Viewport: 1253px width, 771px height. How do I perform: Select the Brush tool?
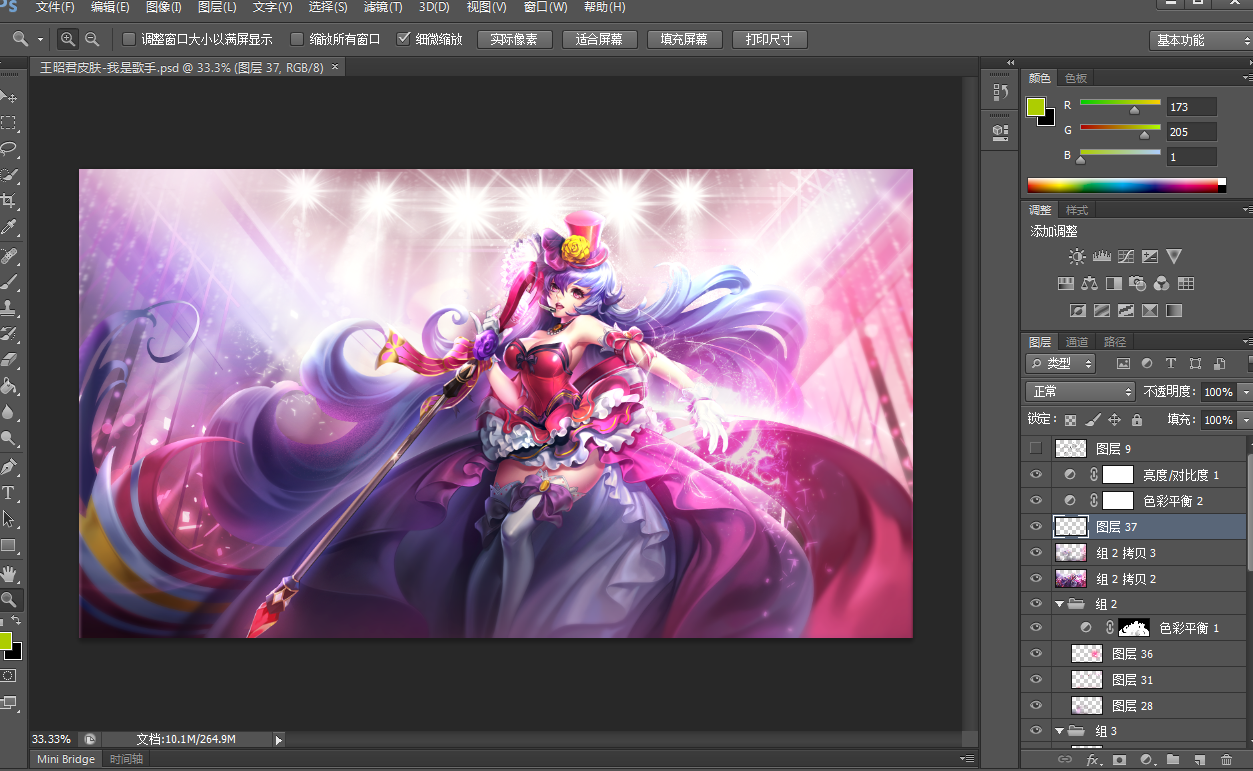tap(9, 282)
